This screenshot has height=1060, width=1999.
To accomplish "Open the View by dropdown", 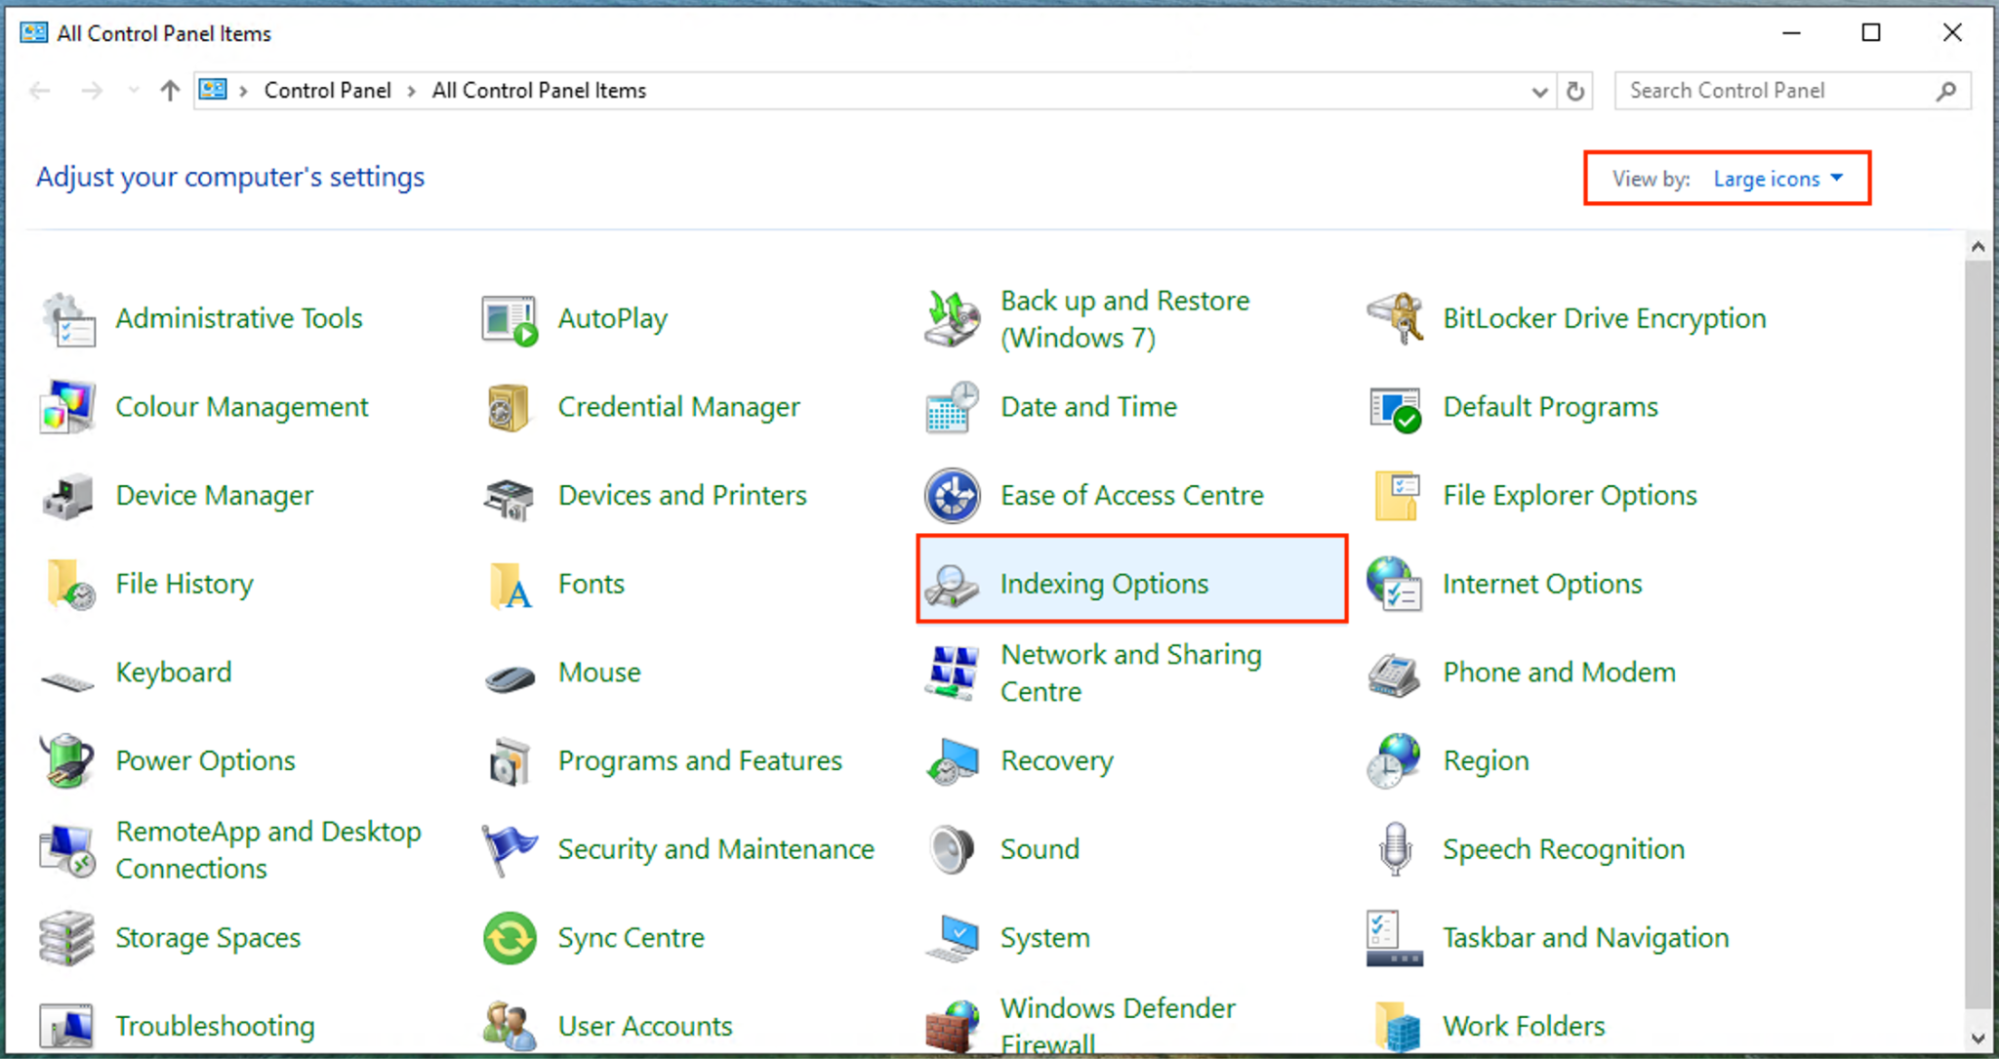I will pos(1779,178).
